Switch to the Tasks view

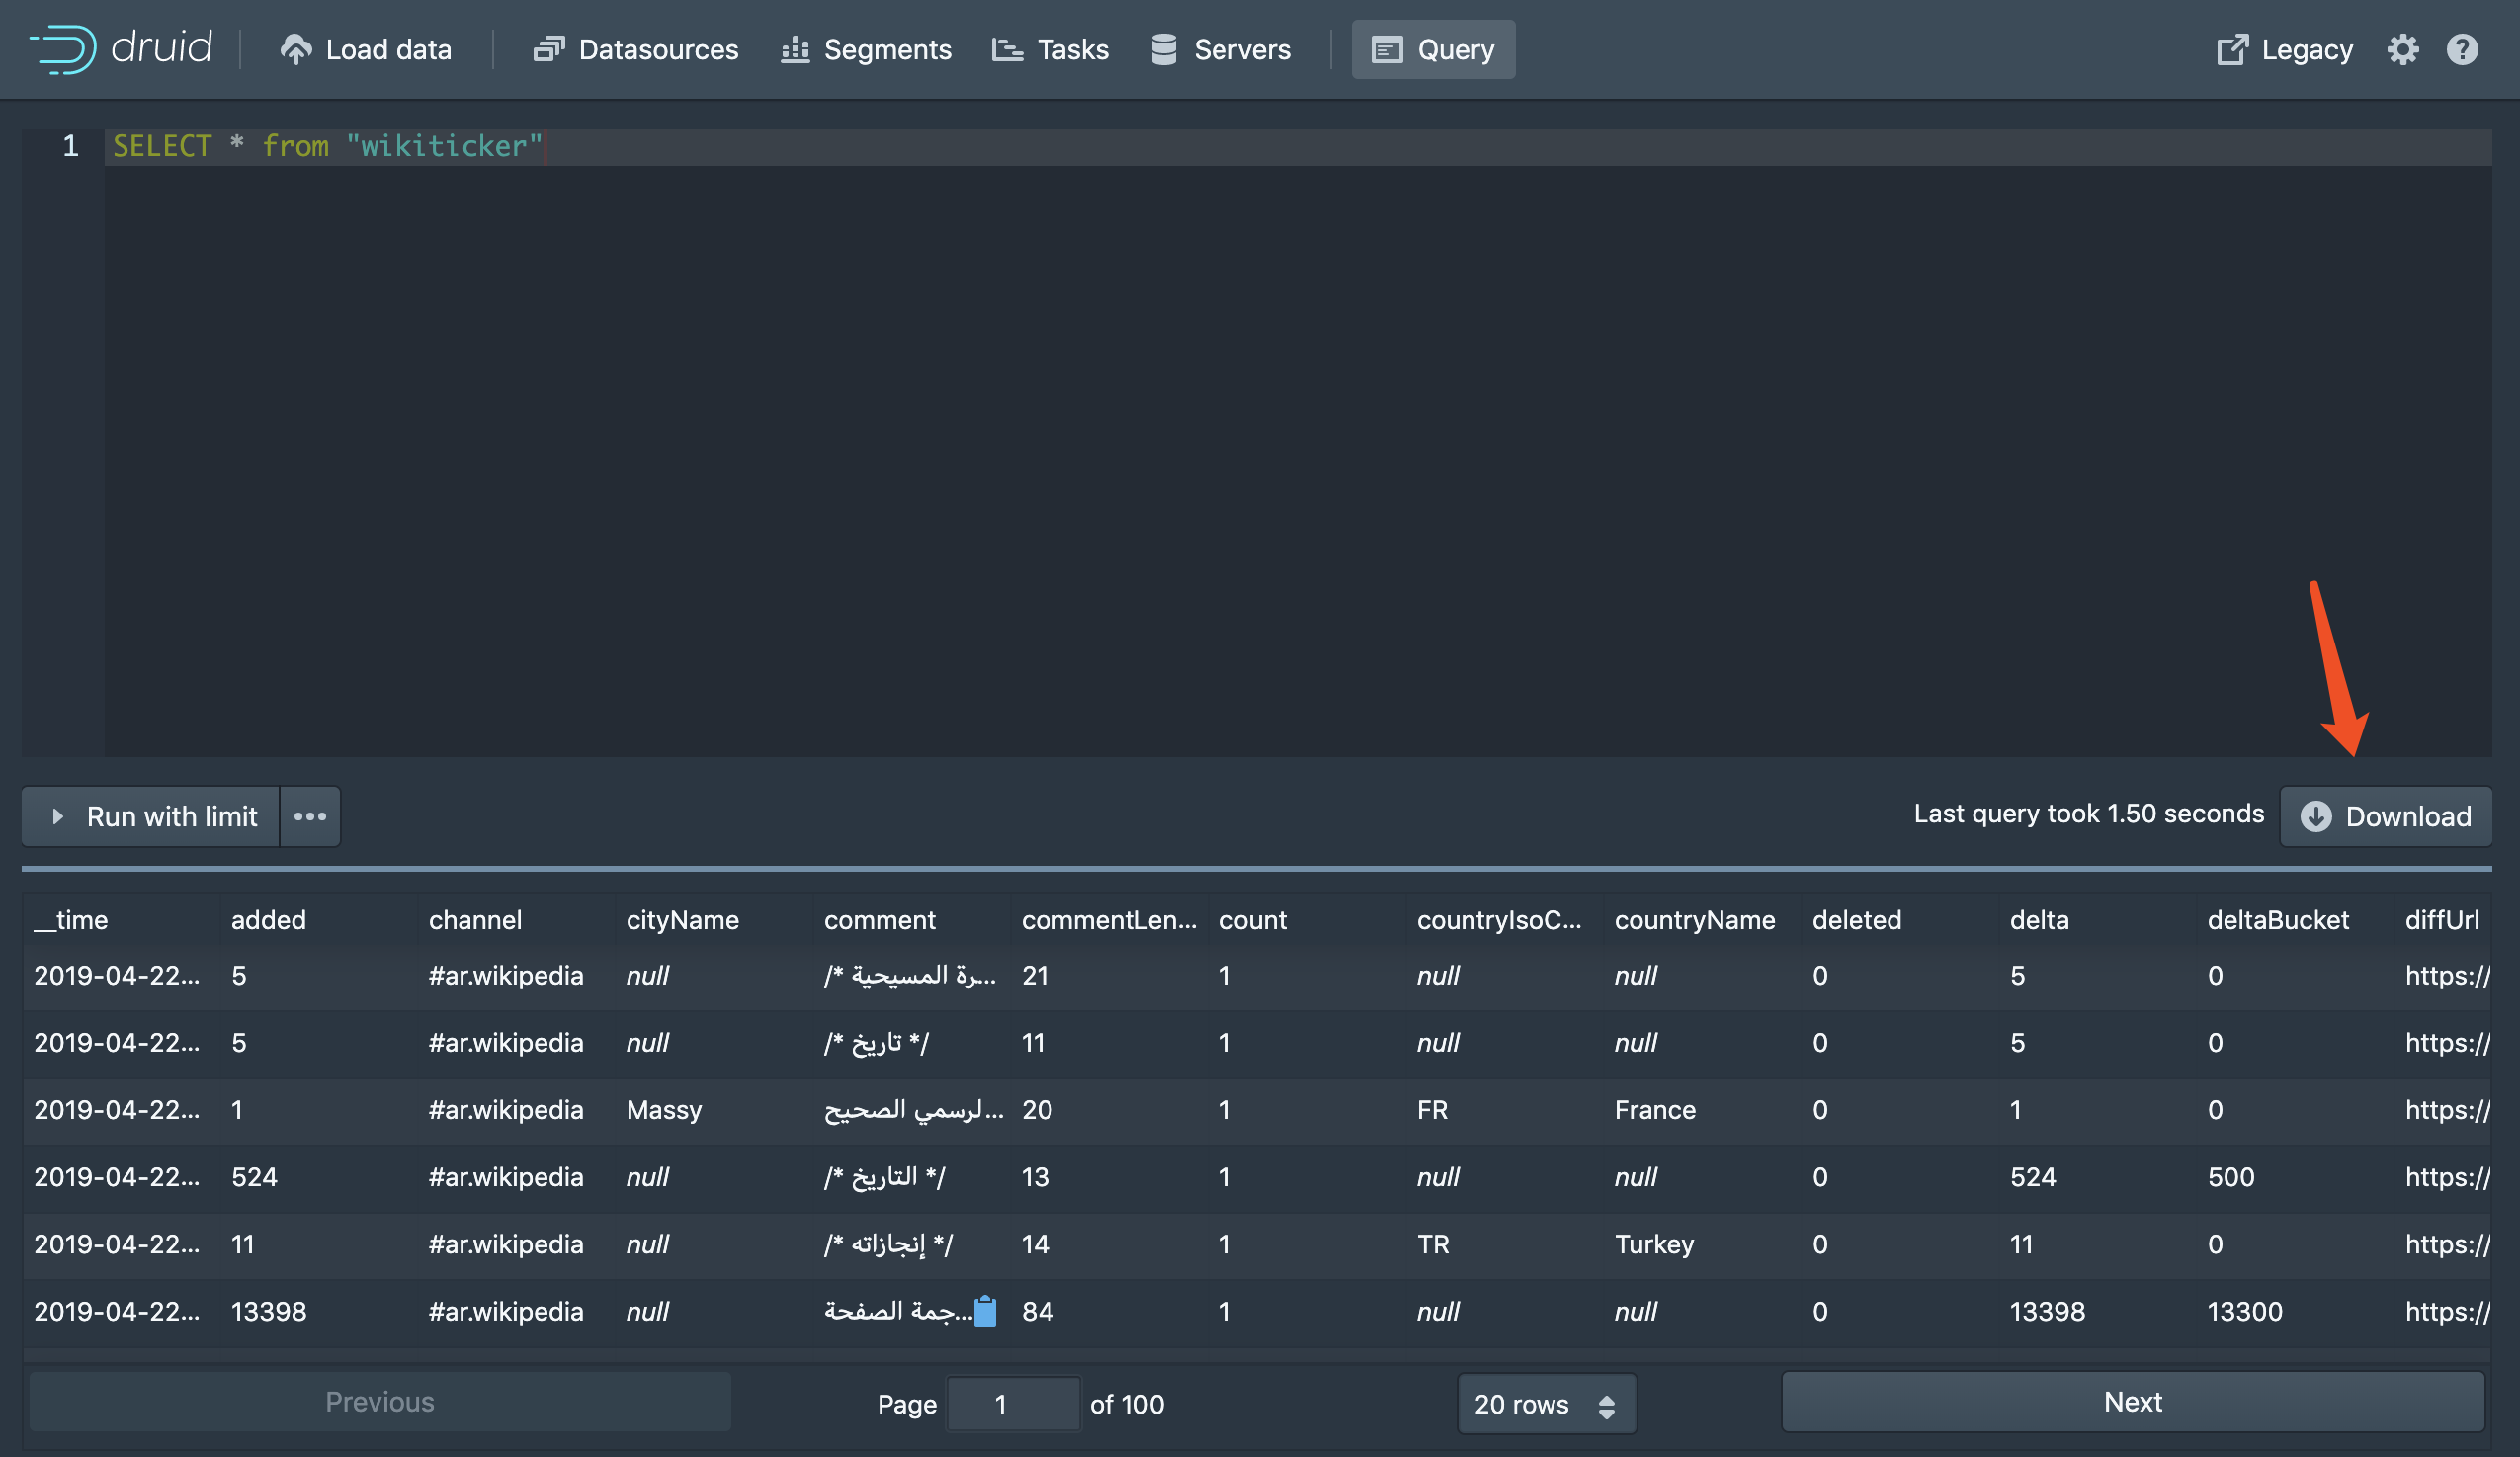pos(1050,49)
